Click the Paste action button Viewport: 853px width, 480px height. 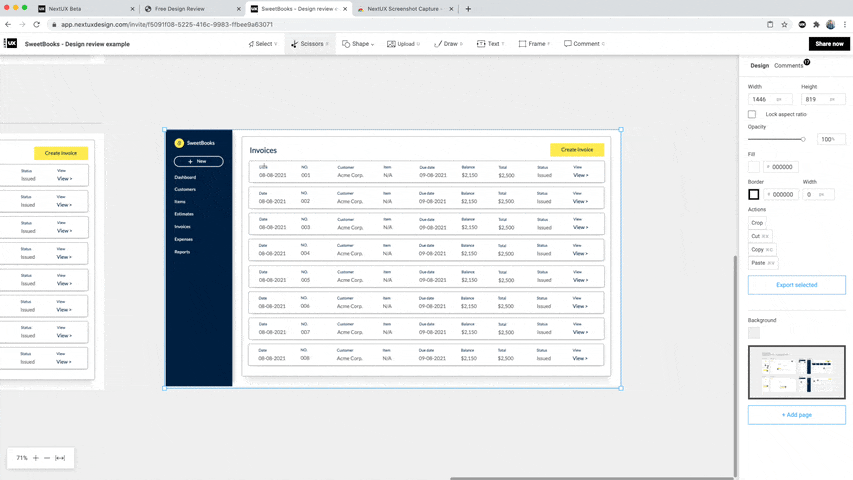pos(763,263)
